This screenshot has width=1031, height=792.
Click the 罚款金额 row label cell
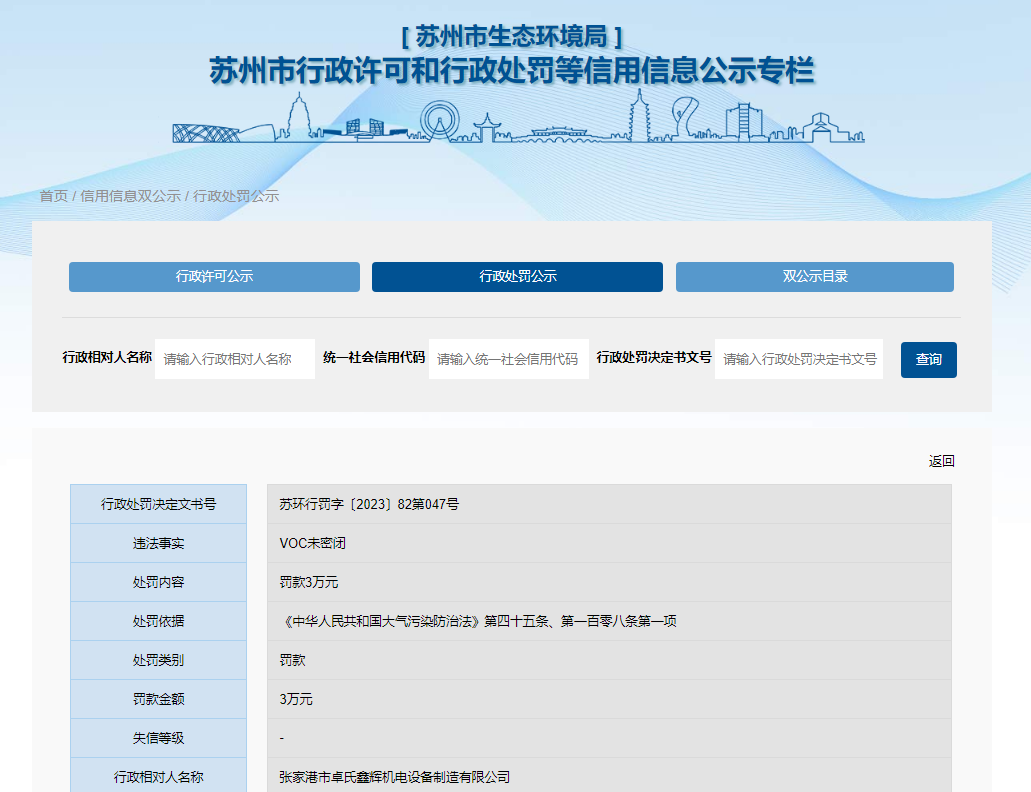click(158, 699)
